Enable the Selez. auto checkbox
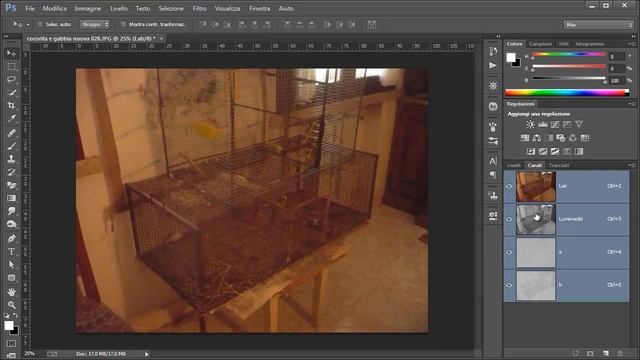 pyautogui.click(x=40, y=24)
